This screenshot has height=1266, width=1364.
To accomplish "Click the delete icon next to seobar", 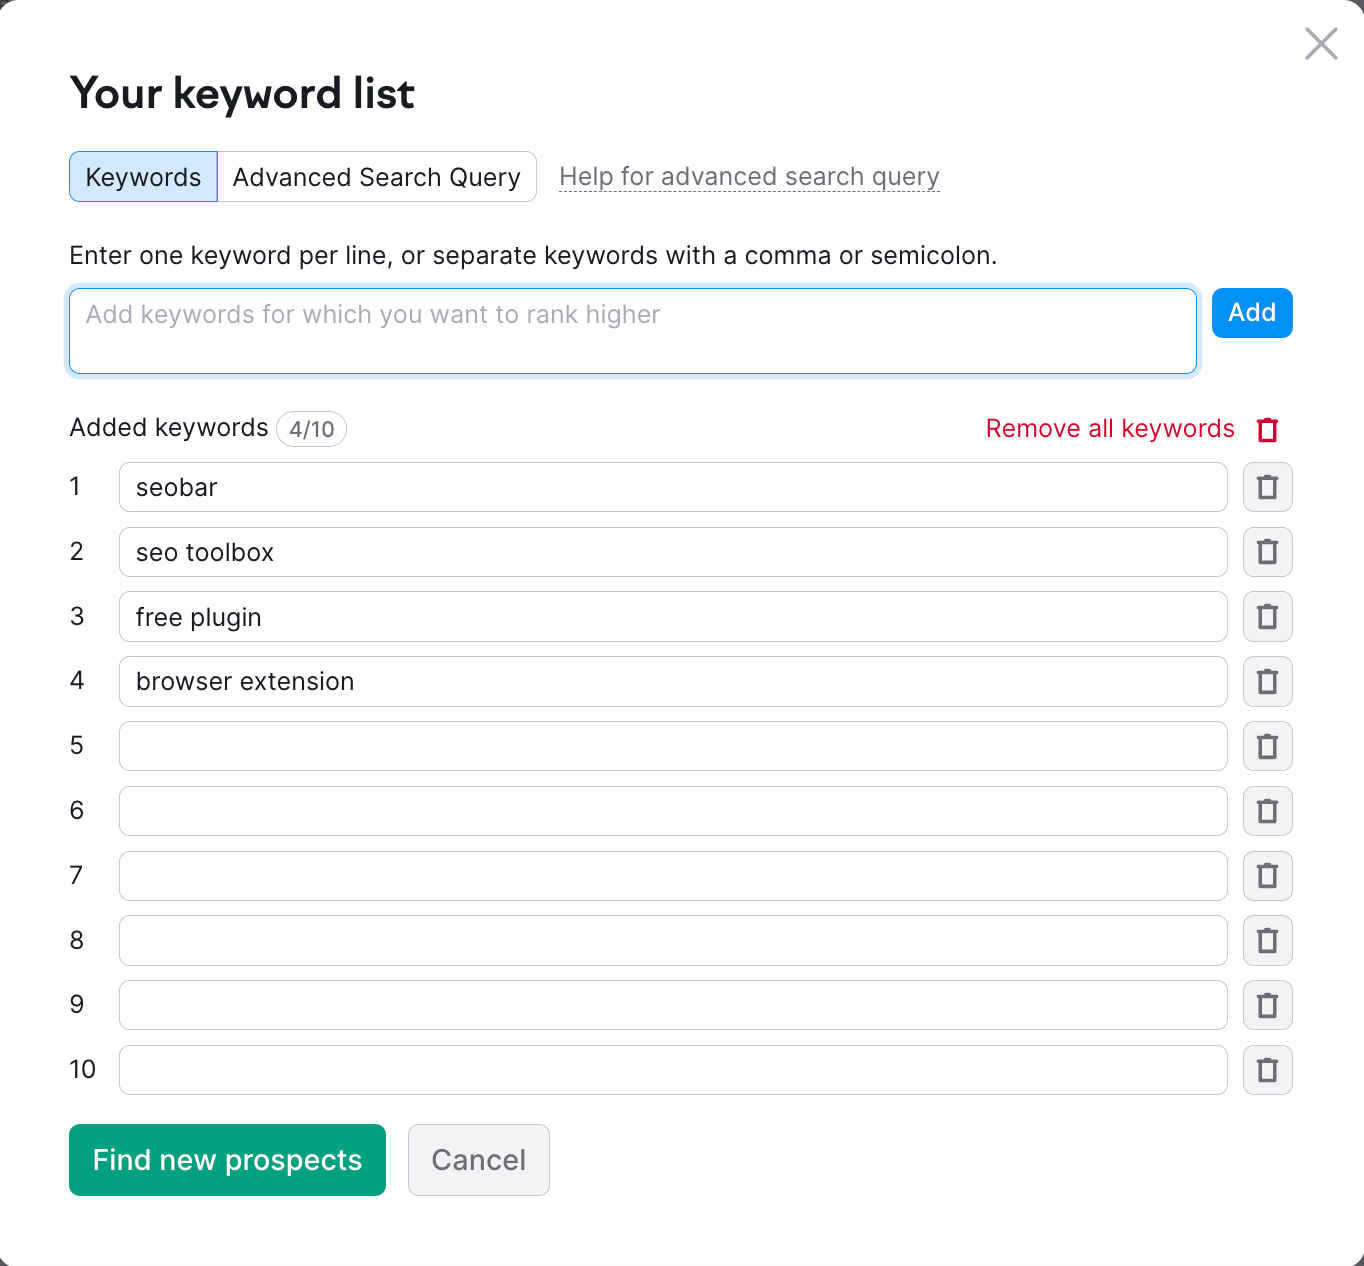I will point(1267,487).
